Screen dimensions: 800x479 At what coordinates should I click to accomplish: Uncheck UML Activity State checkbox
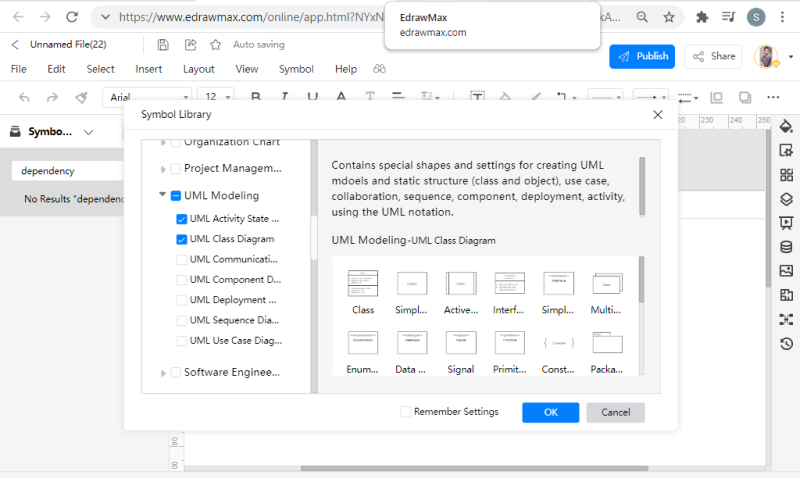pyautogui.click(x=181, y=219)
